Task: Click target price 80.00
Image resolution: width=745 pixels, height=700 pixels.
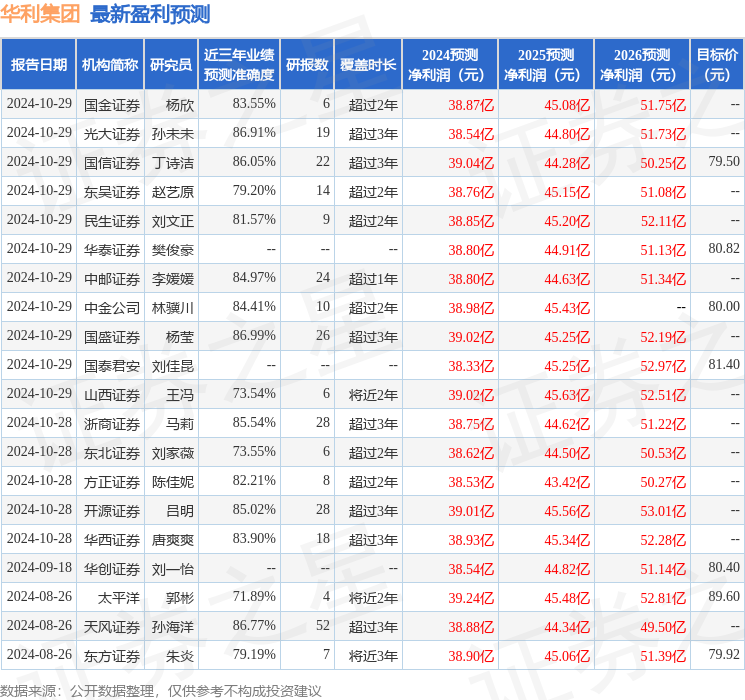Action: pyautogui.click(x=724, y=307)
